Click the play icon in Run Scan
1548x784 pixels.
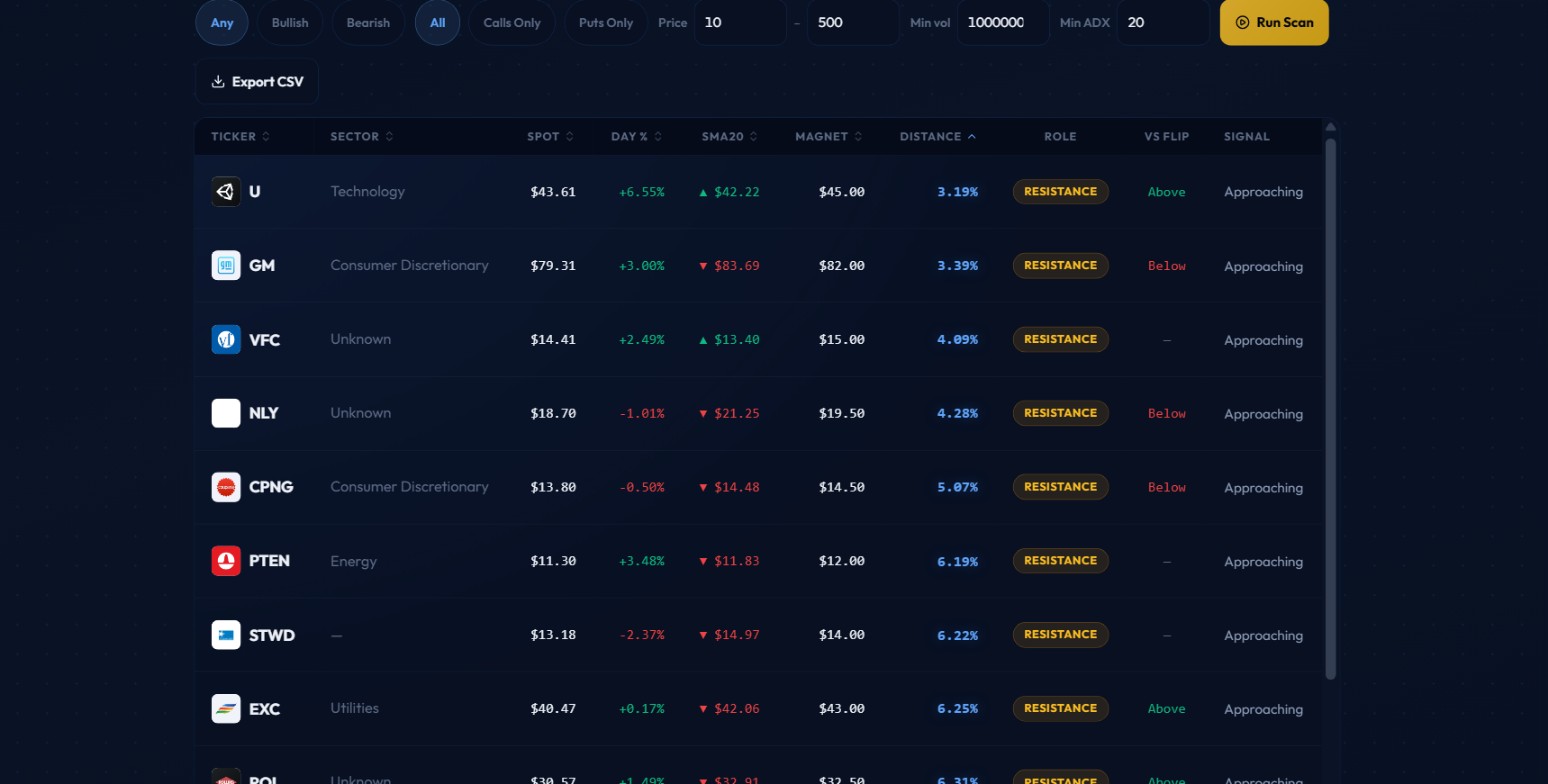1243,22
